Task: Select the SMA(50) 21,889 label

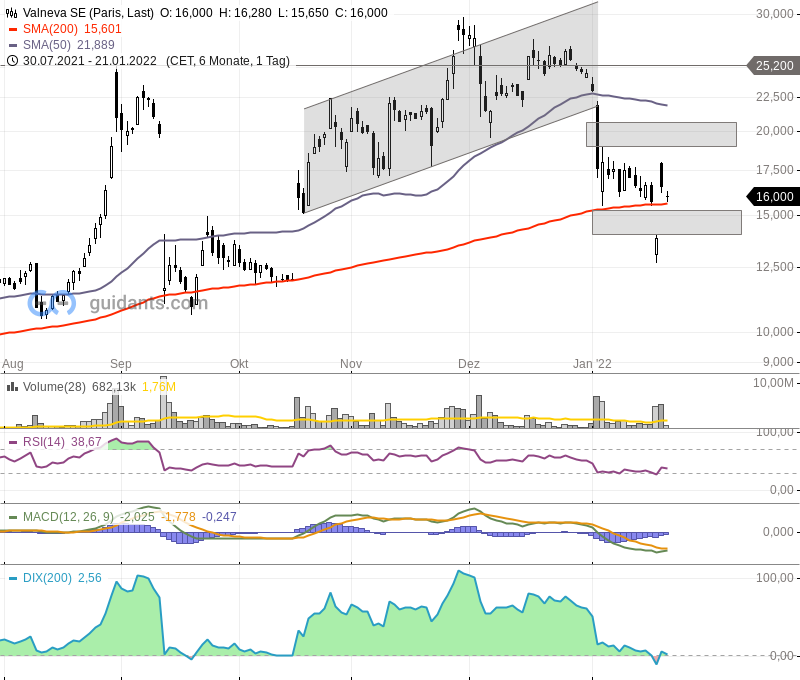Action: click(68, 45)
